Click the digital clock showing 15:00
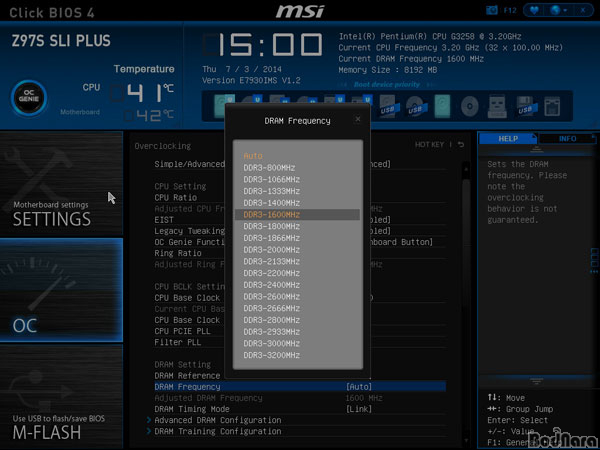Screen dimensions: 600x450 pos(262,45)
